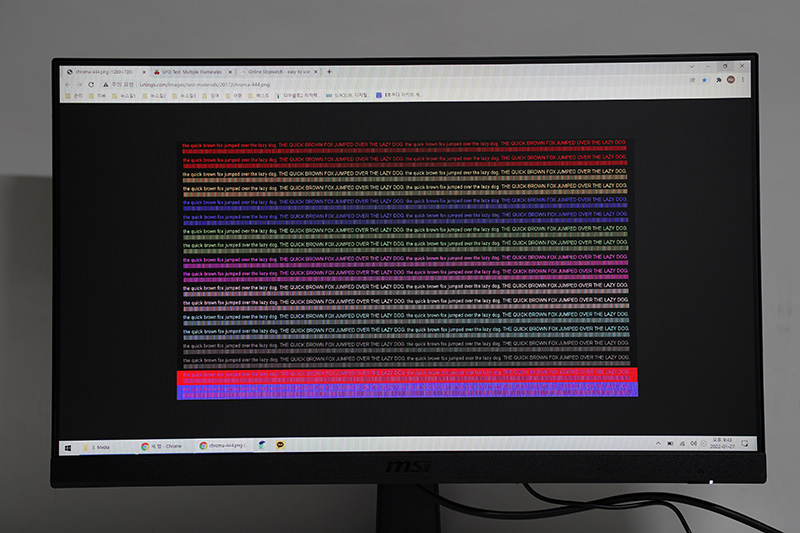Viewport: 800px width, 533px height.
Task: Open the blue-green app icon on taskbar
Action: 261,445
